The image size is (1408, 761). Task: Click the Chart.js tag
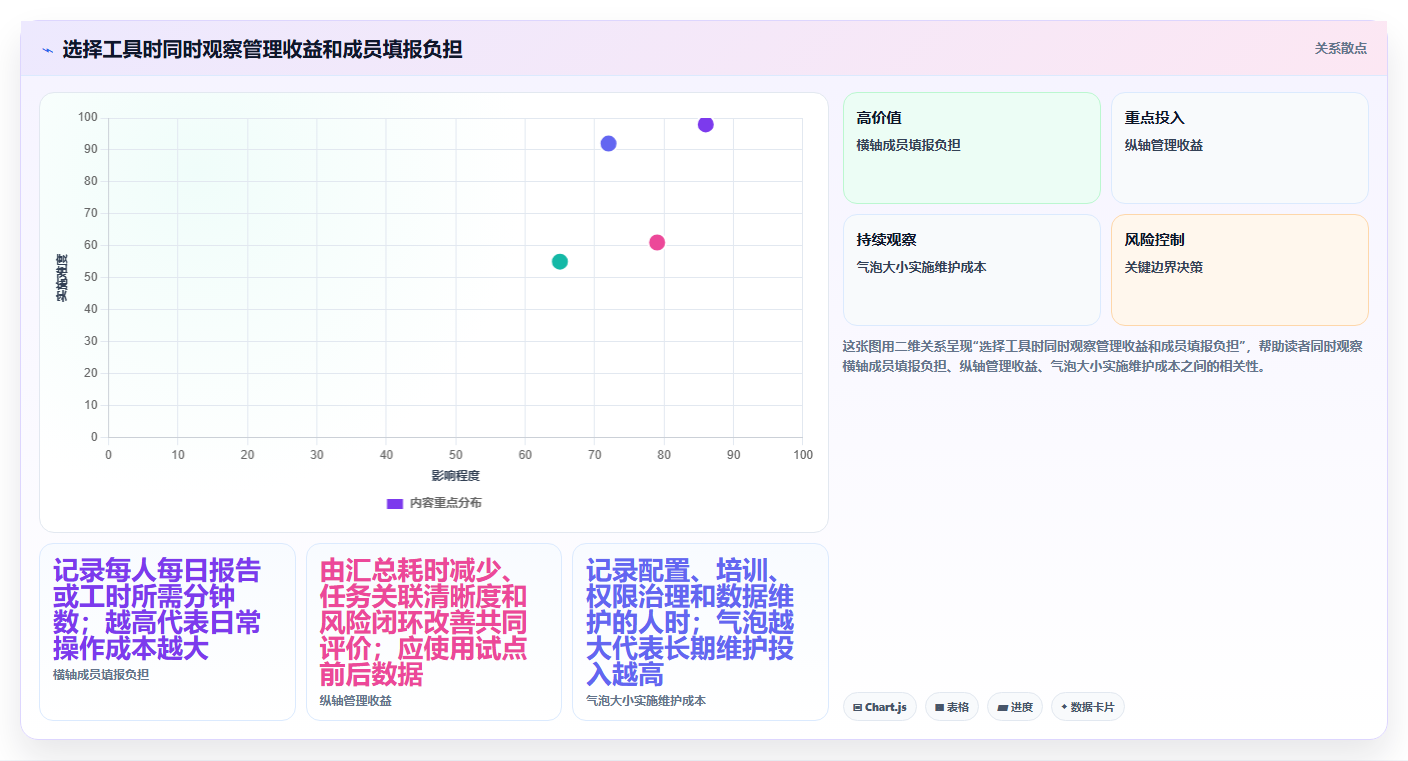(x=880, y=707)
